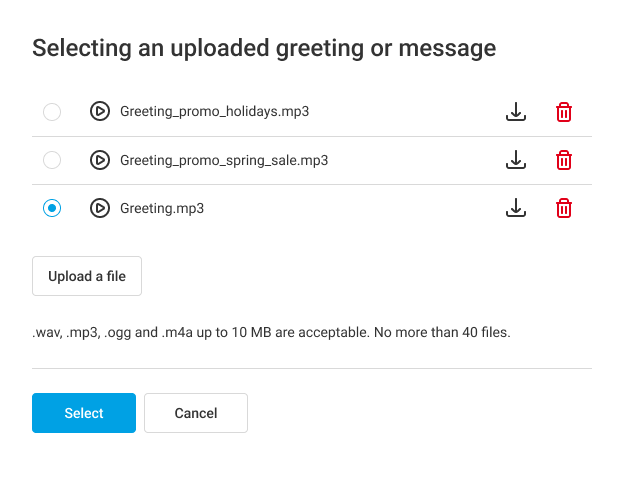The height and width of the screenshot is (497, 624).
Task: Download the Greeting_promo_holidays.mp3 file
Action: 516,112
